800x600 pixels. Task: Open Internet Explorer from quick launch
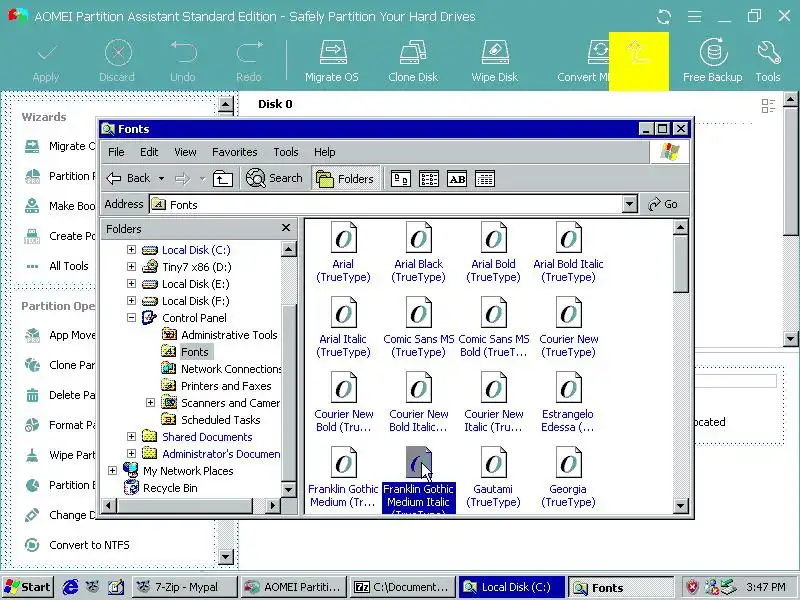(x=69, y=587)
